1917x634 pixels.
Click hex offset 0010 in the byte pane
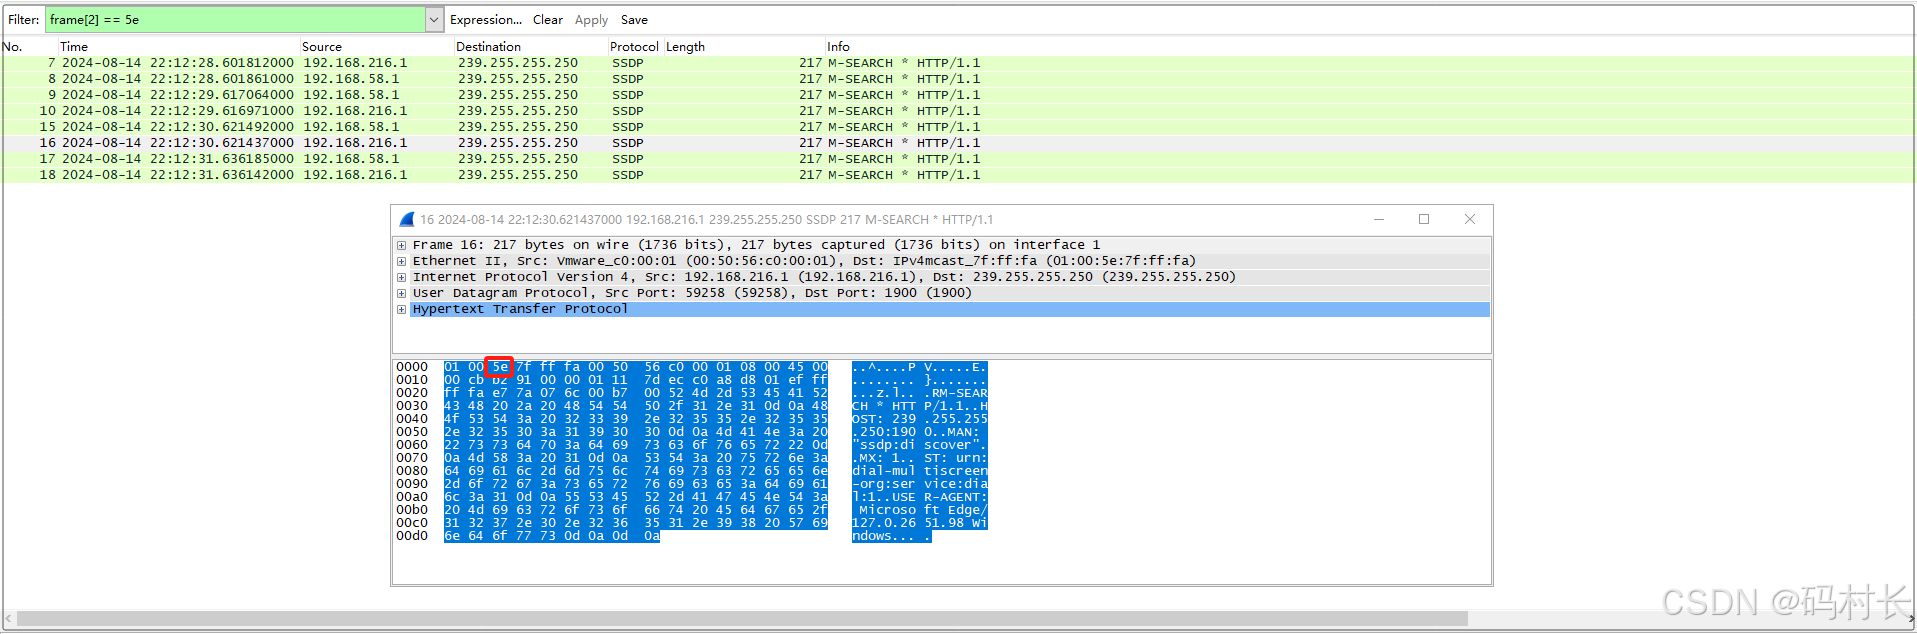tap(411, 380)
